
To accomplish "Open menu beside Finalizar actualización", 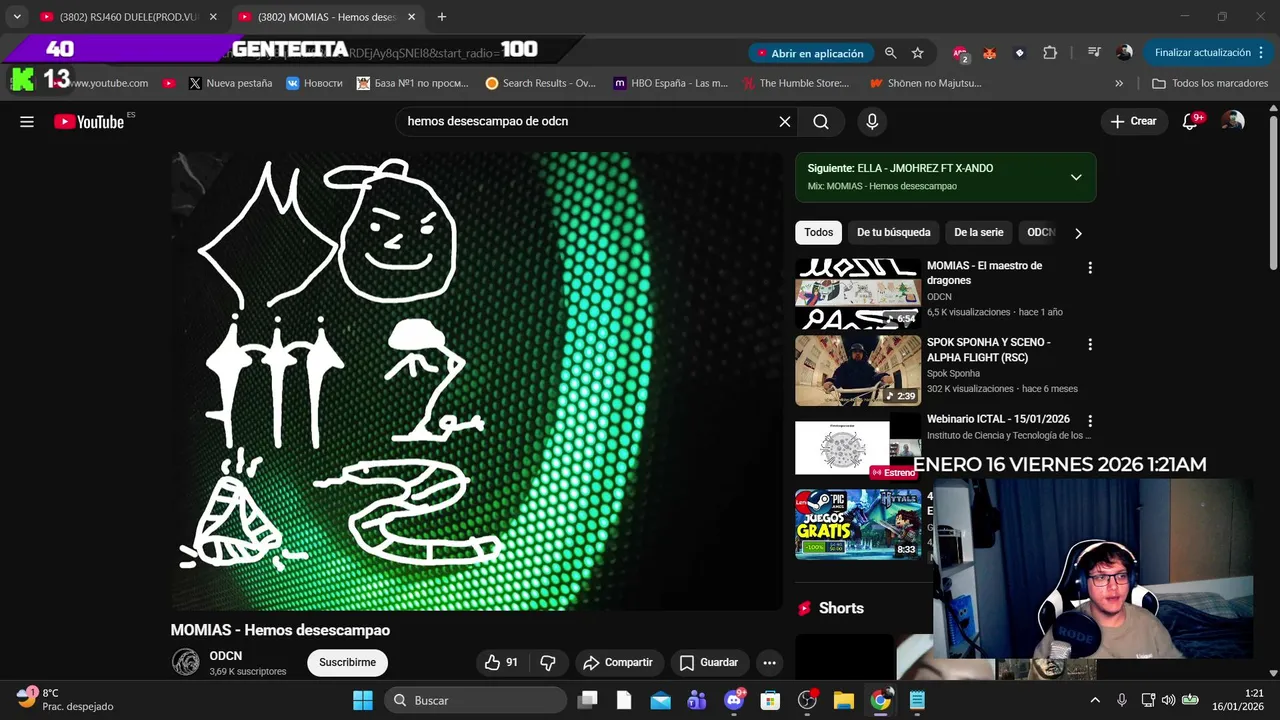I will tap(1262, 53).
